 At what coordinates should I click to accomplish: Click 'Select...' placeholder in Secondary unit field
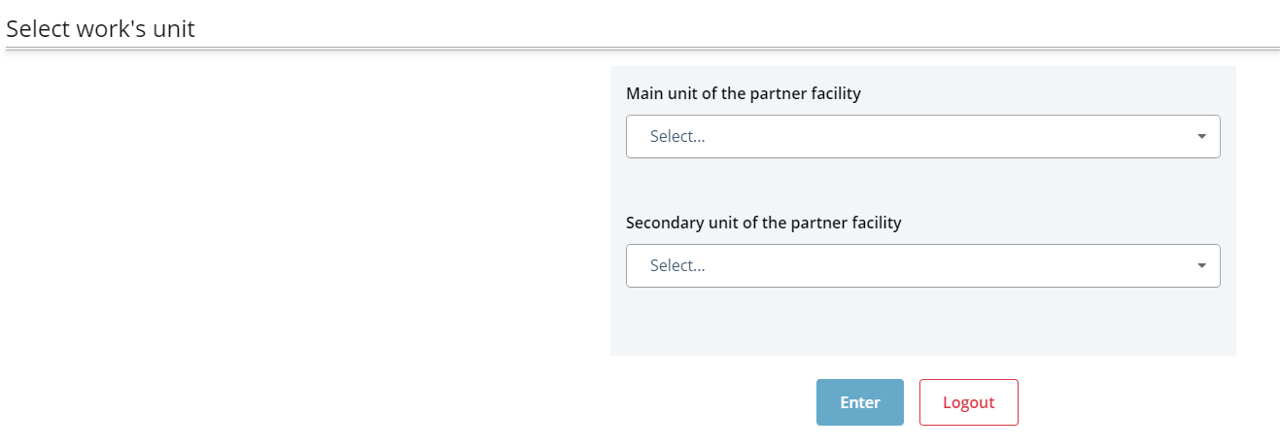pyautogui.click(x=677, y=266)
